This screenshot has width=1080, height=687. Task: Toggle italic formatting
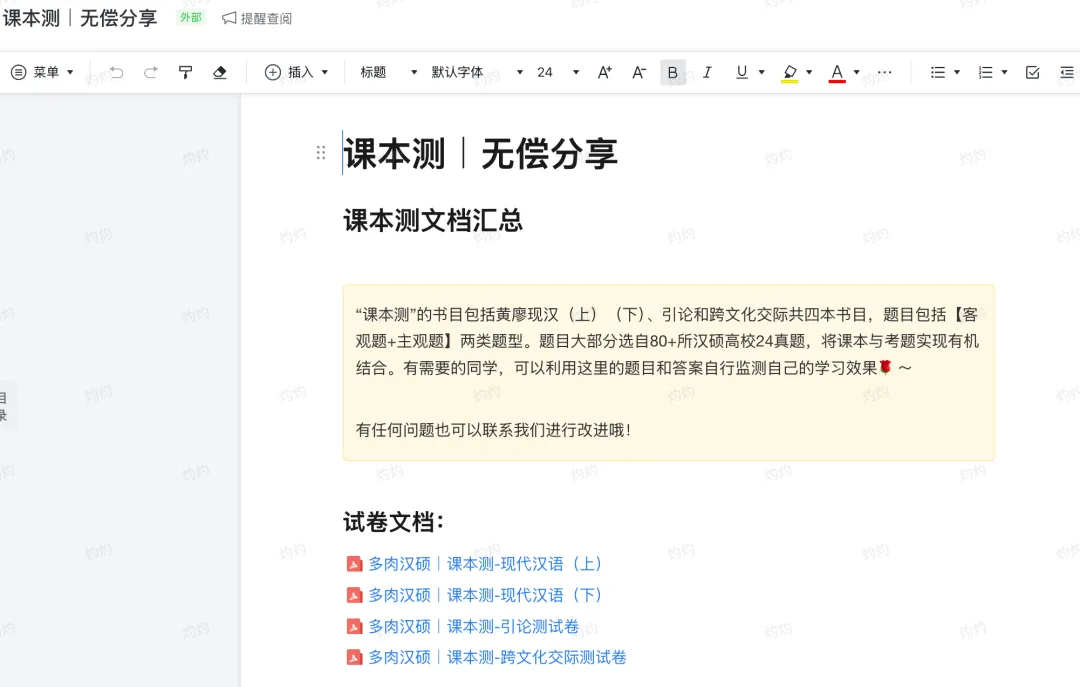(x=707, y=72)
